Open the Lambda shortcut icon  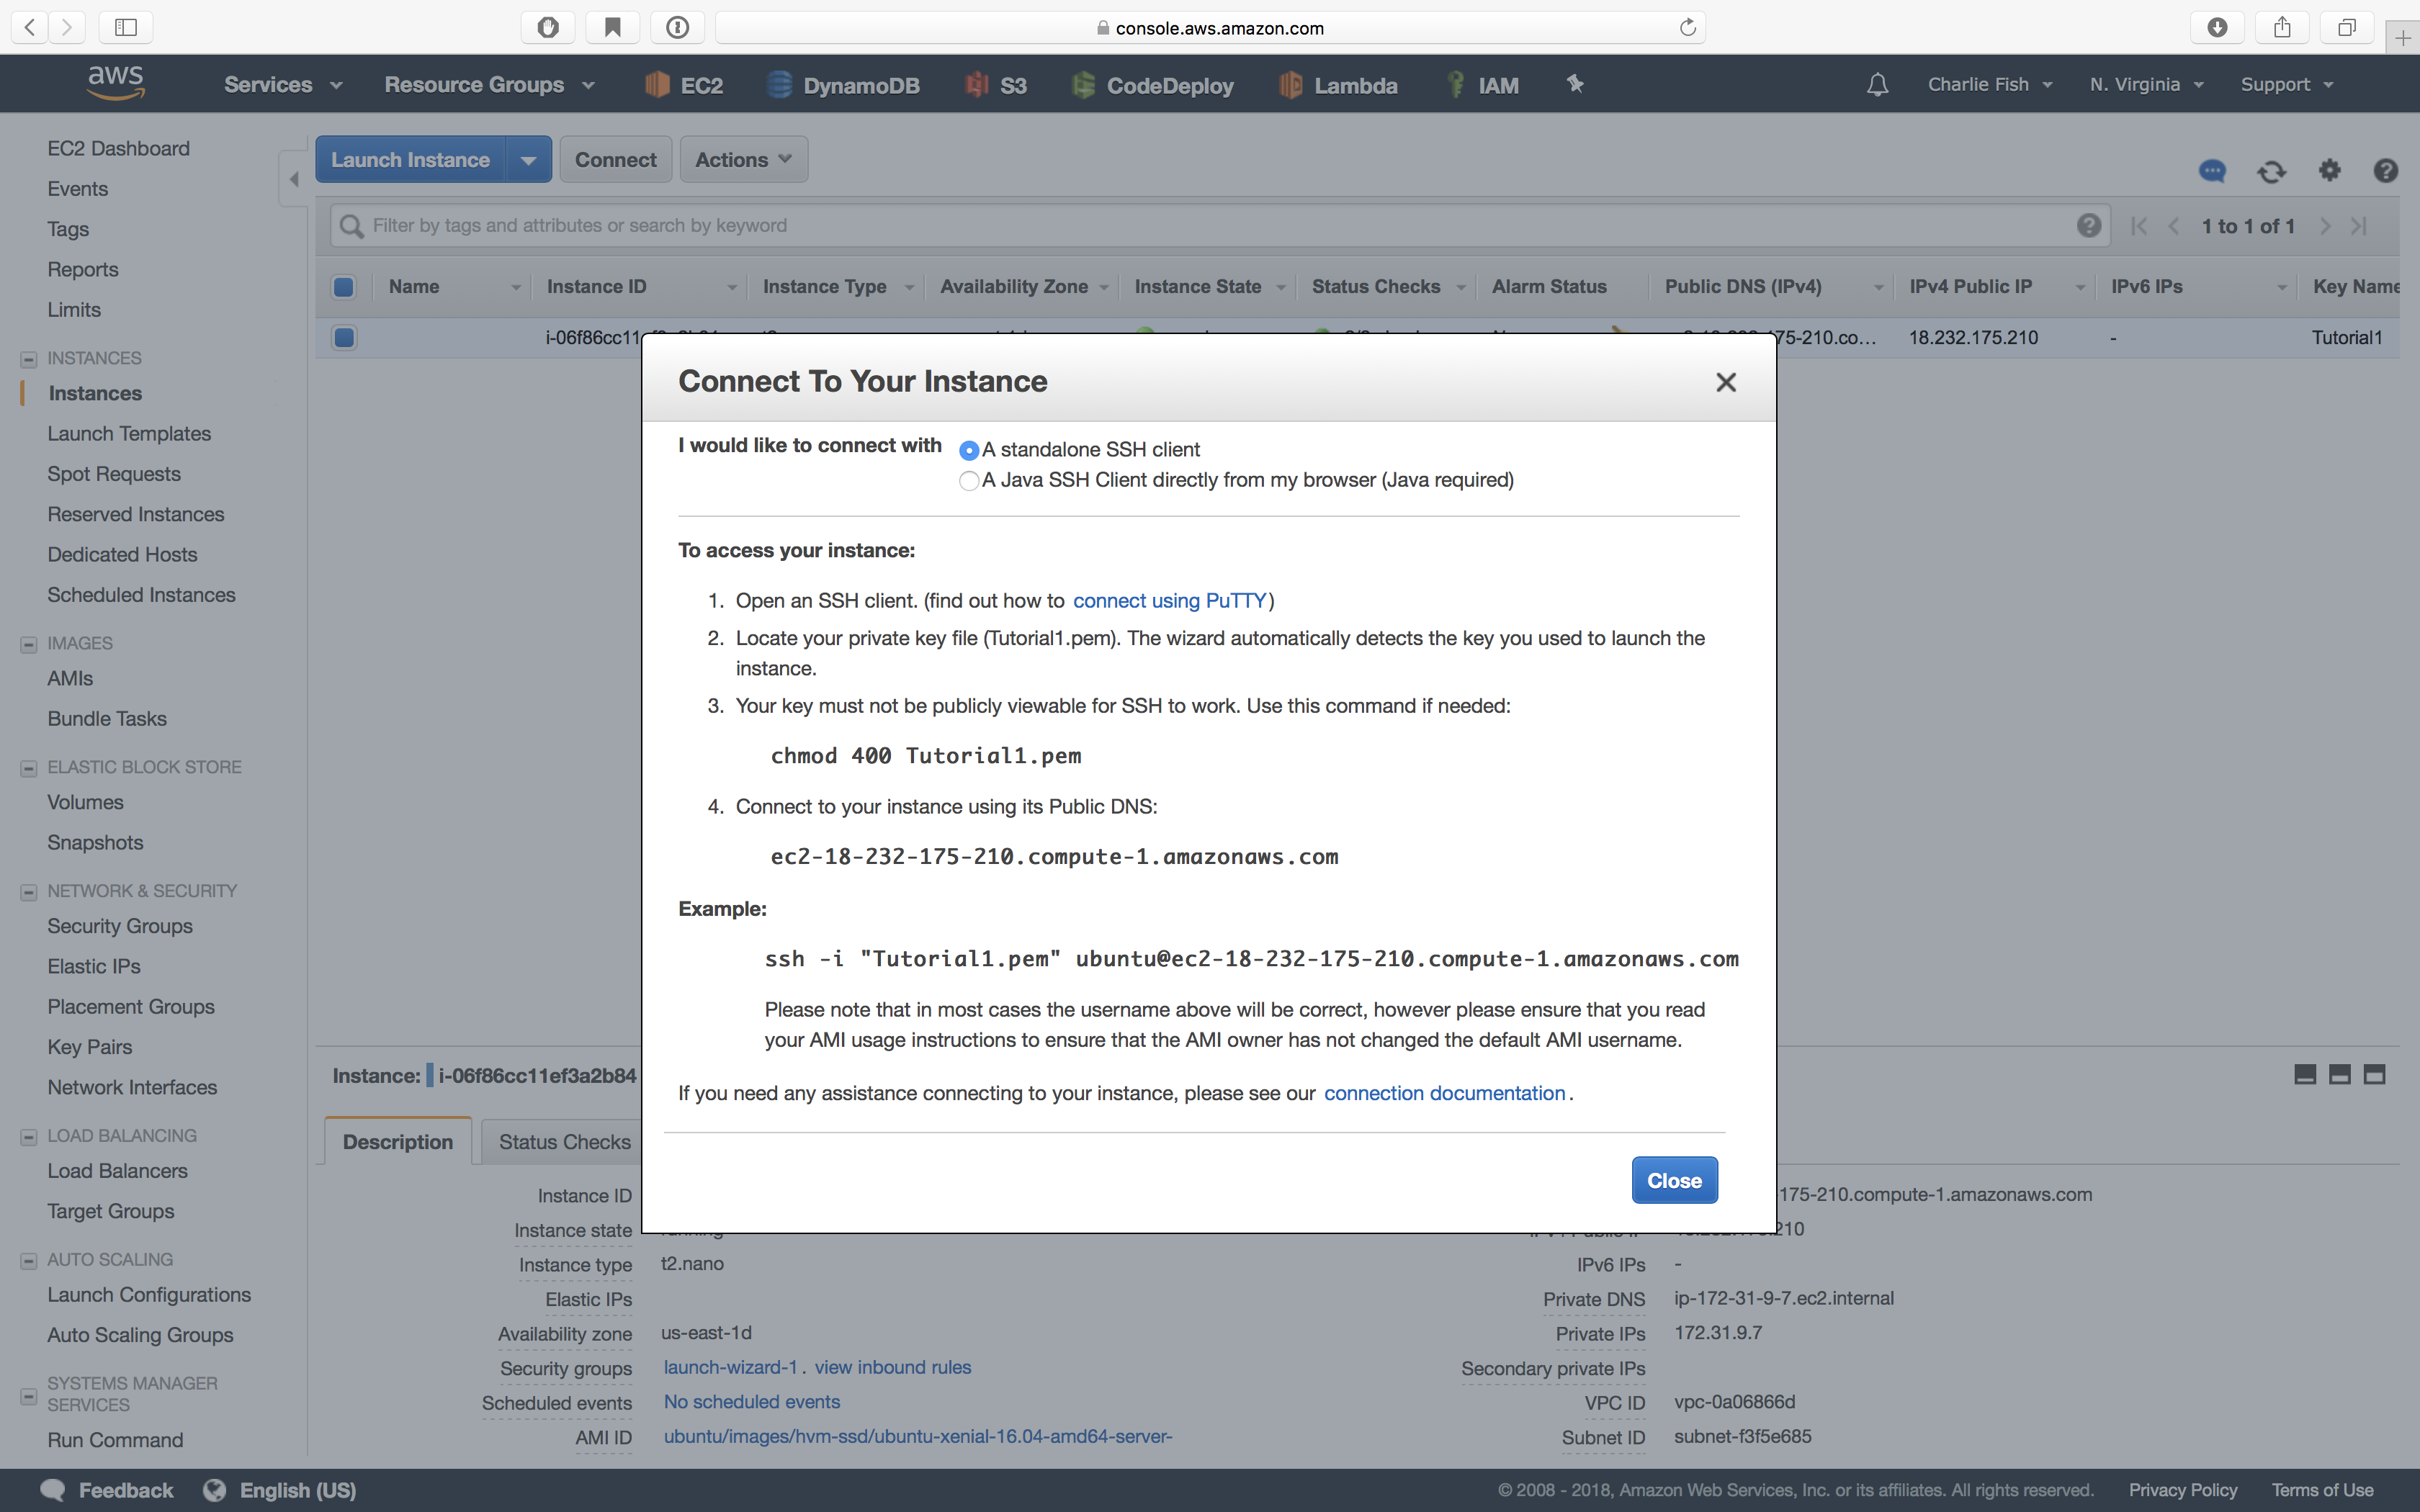1338,85
